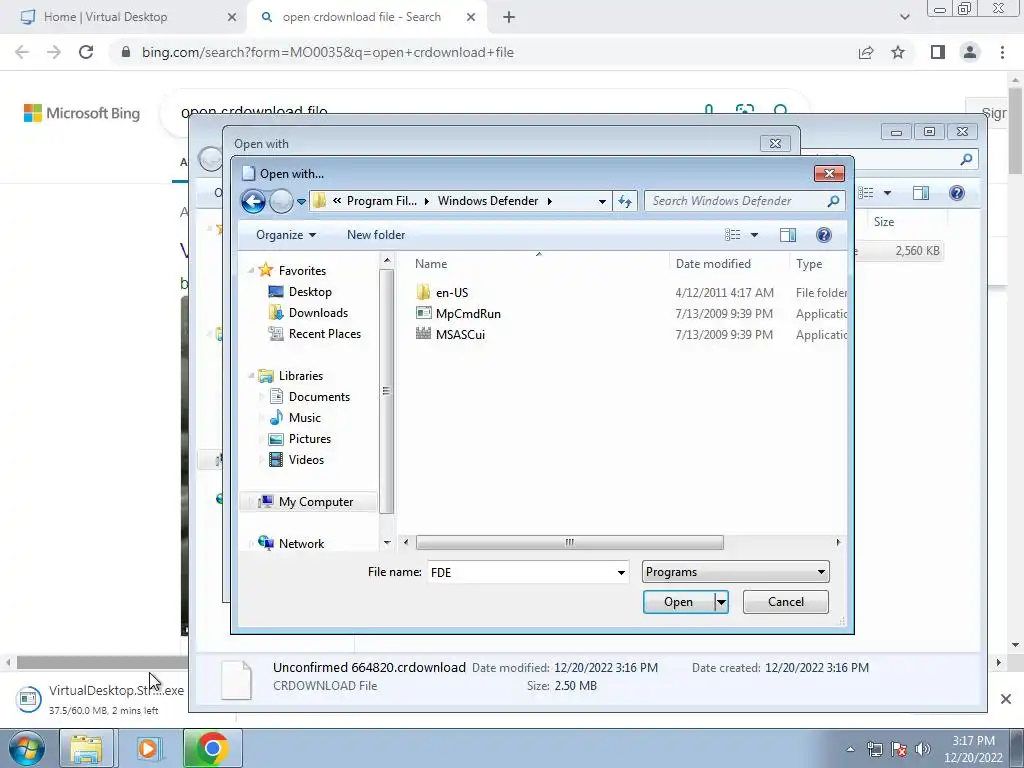Sort by Date modified column
1024x768 pixels.
[713, 264]
